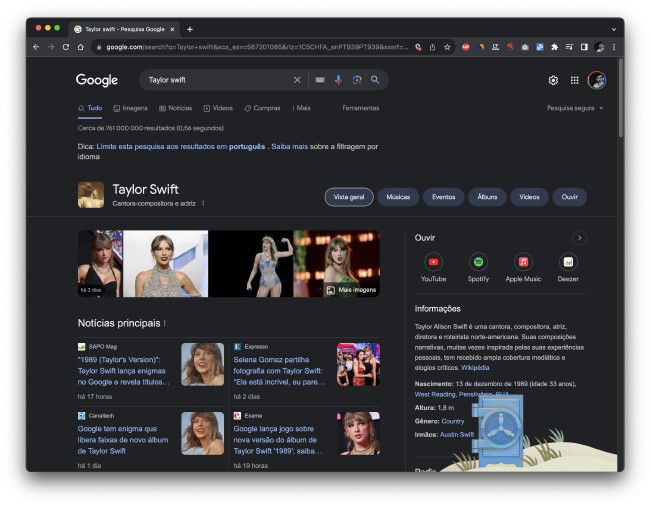The height and width of the screenshot is (506, 650).
Task: Open the Chrome profile avatar in toolbar
Action: point(599,47)
